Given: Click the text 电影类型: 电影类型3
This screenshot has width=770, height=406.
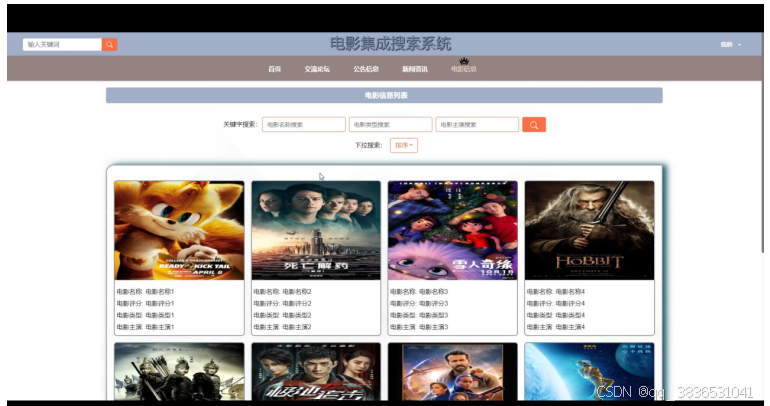Looking at the screenshot, I should pyautogui.click(x=419, y=315).
